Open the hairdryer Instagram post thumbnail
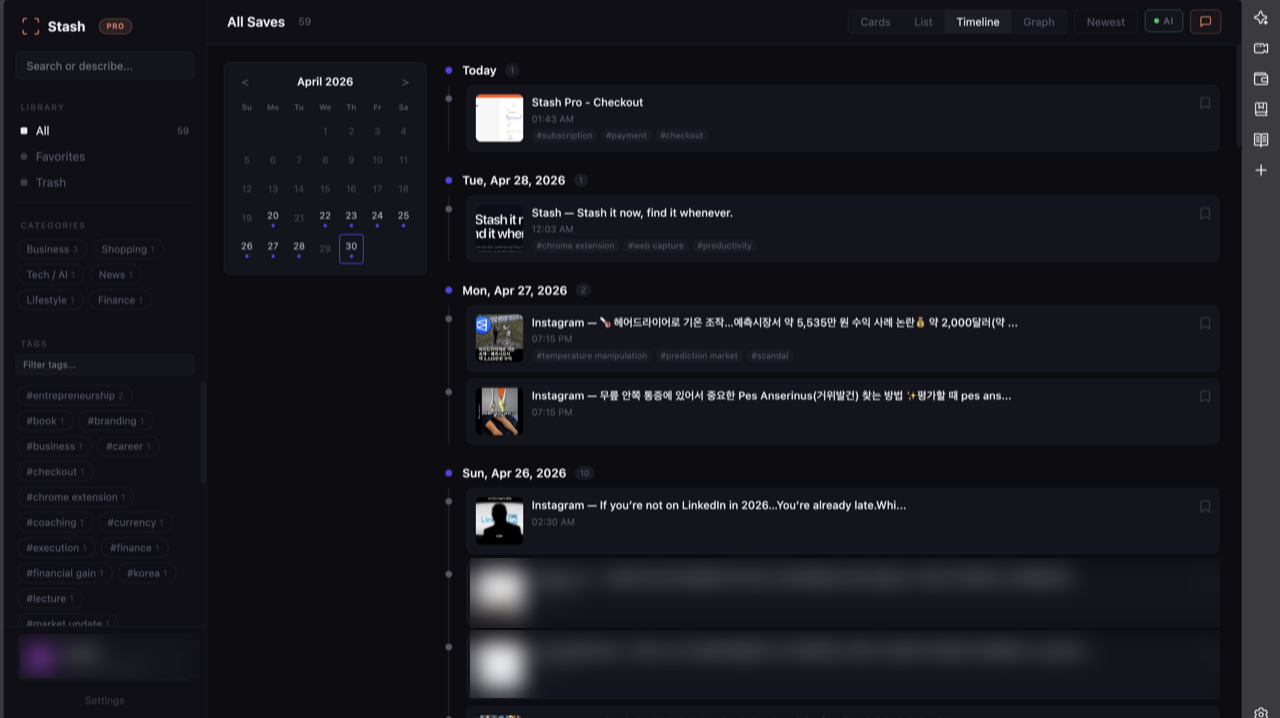 [499, 338]
